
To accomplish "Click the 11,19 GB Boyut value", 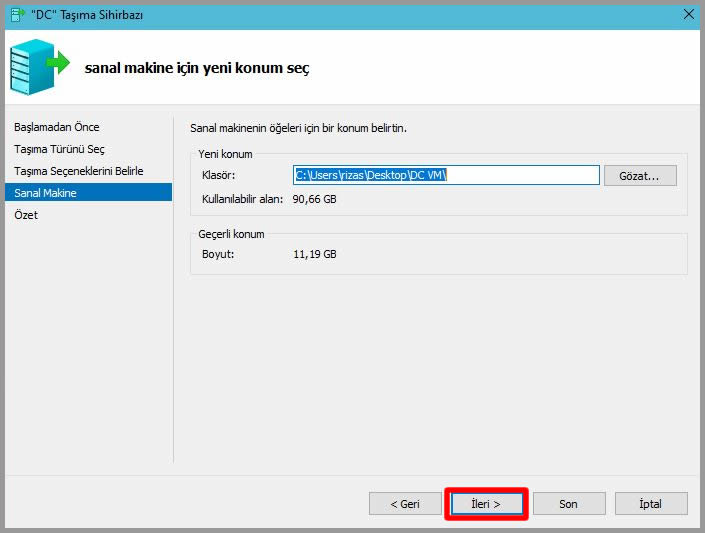I will 315,254.
